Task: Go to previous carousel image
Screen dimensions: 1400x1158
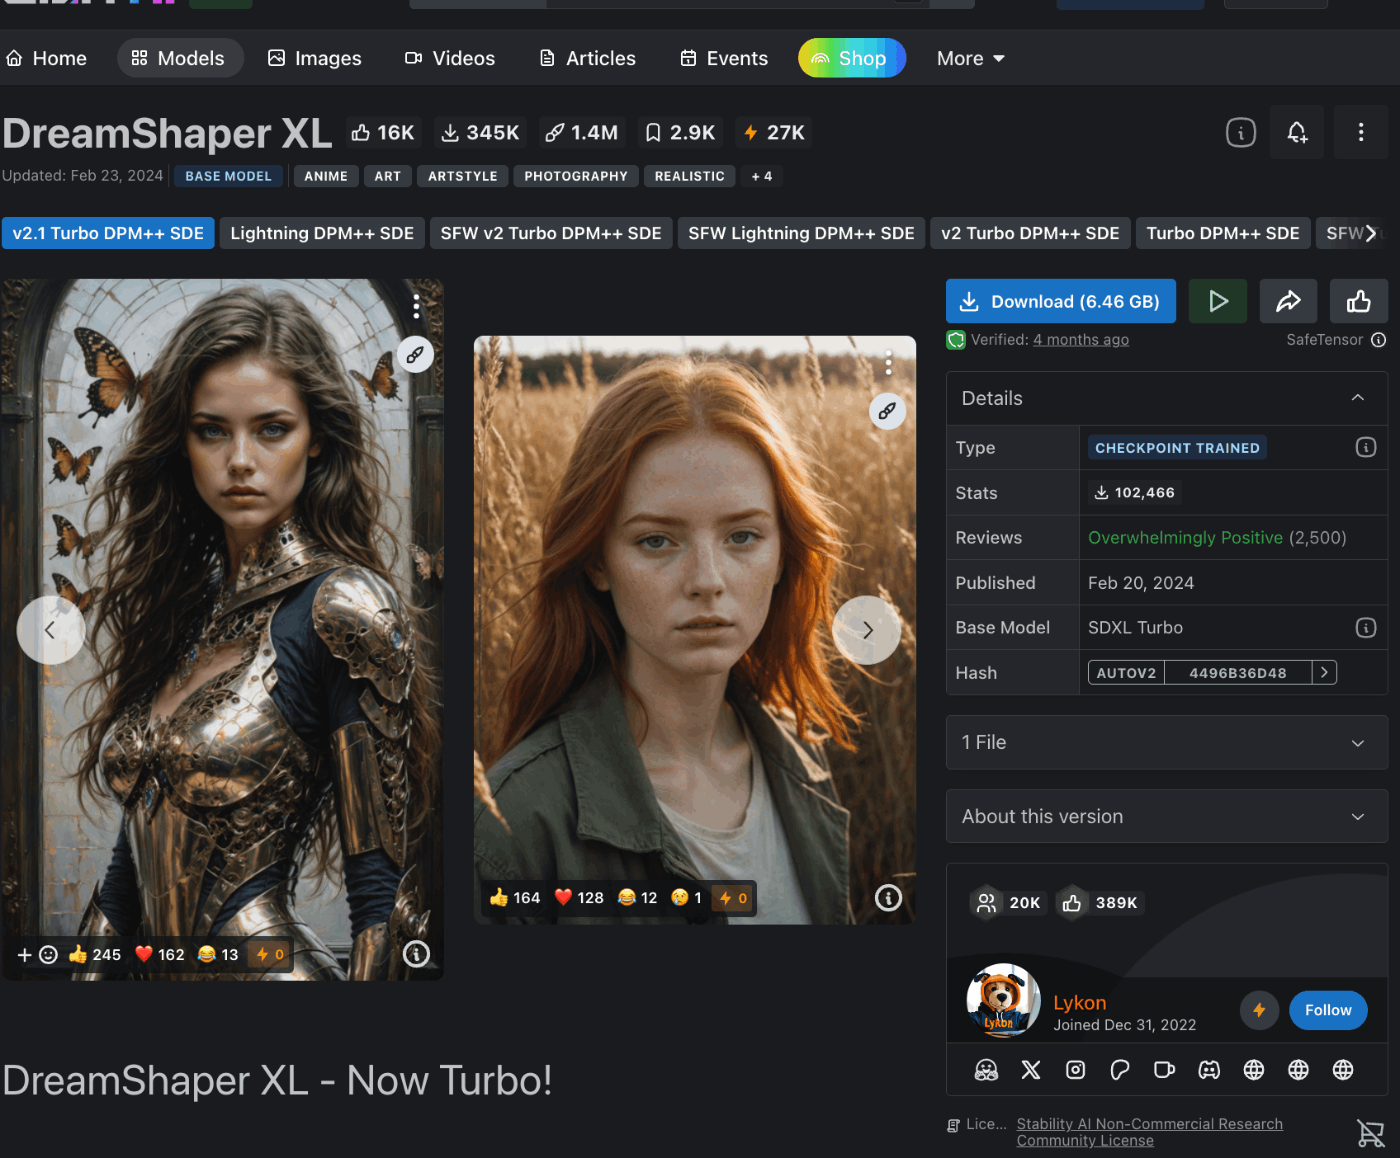Action: (50, 630)
